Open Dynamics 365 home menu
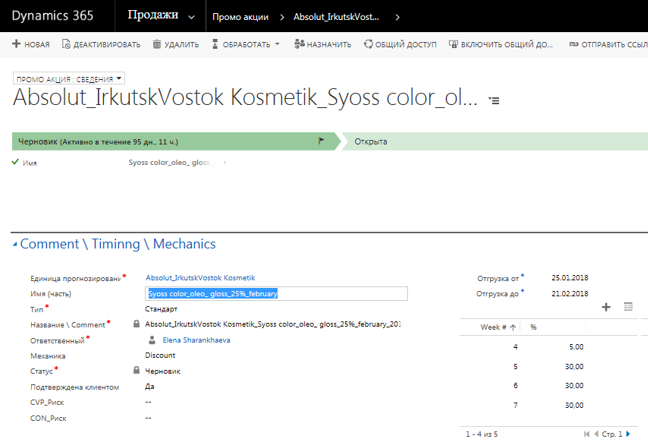 pyautogui.click(x=53, y=17)
